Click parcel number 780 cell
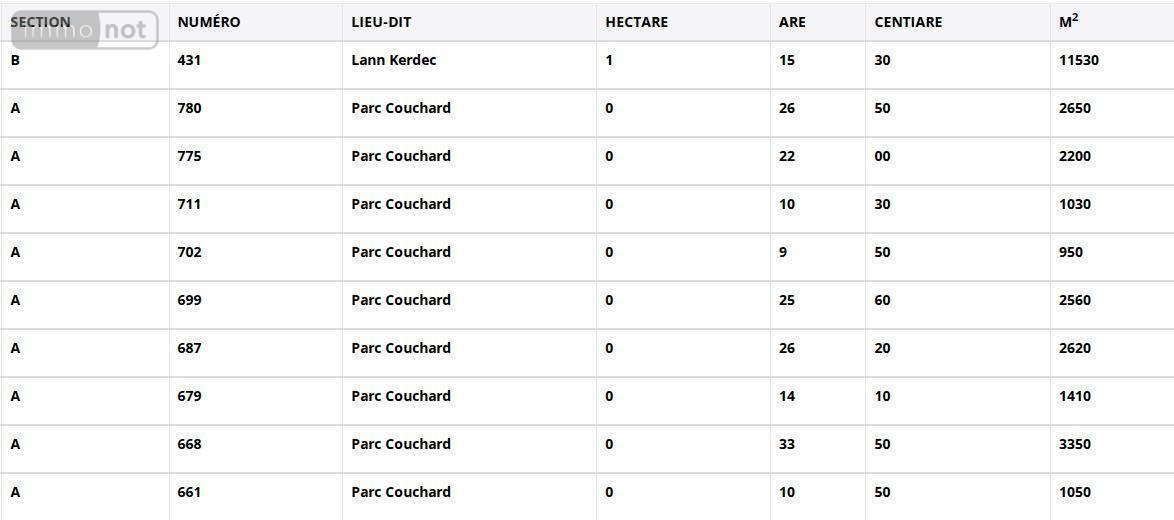 190,108
